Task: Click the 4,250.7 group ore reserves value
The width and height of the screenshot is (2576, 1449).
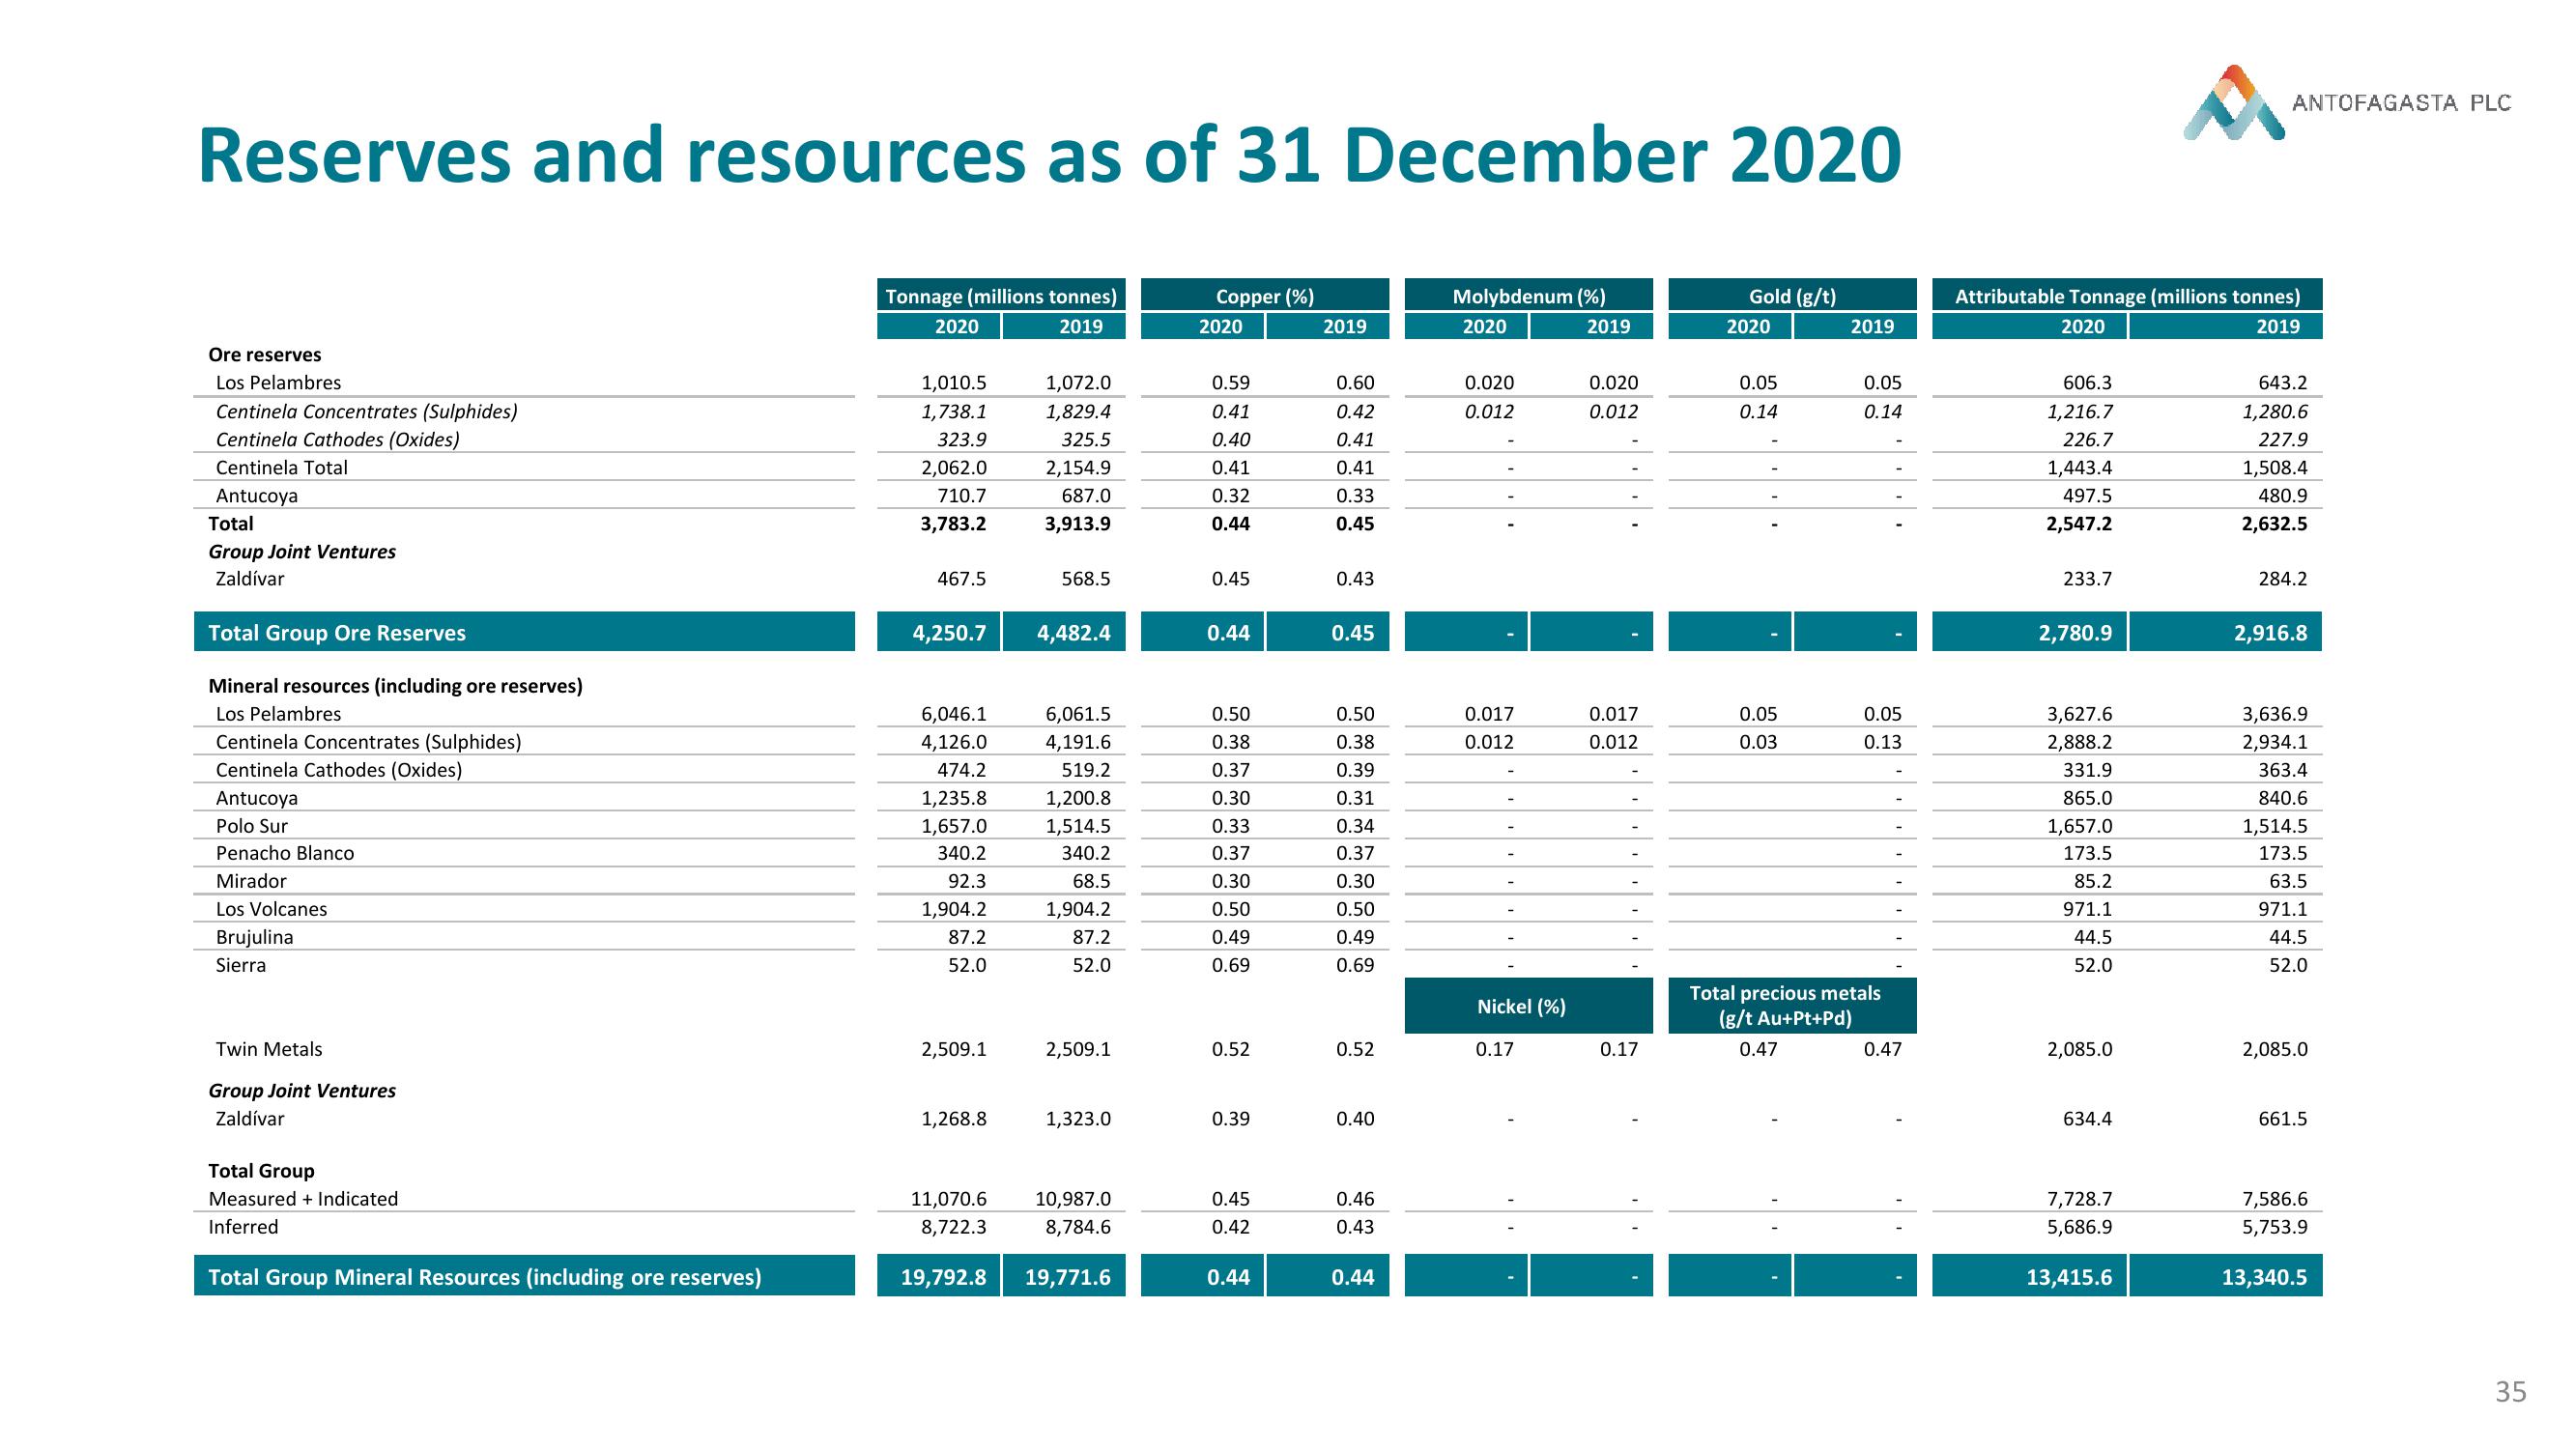Action: [949, 632]
